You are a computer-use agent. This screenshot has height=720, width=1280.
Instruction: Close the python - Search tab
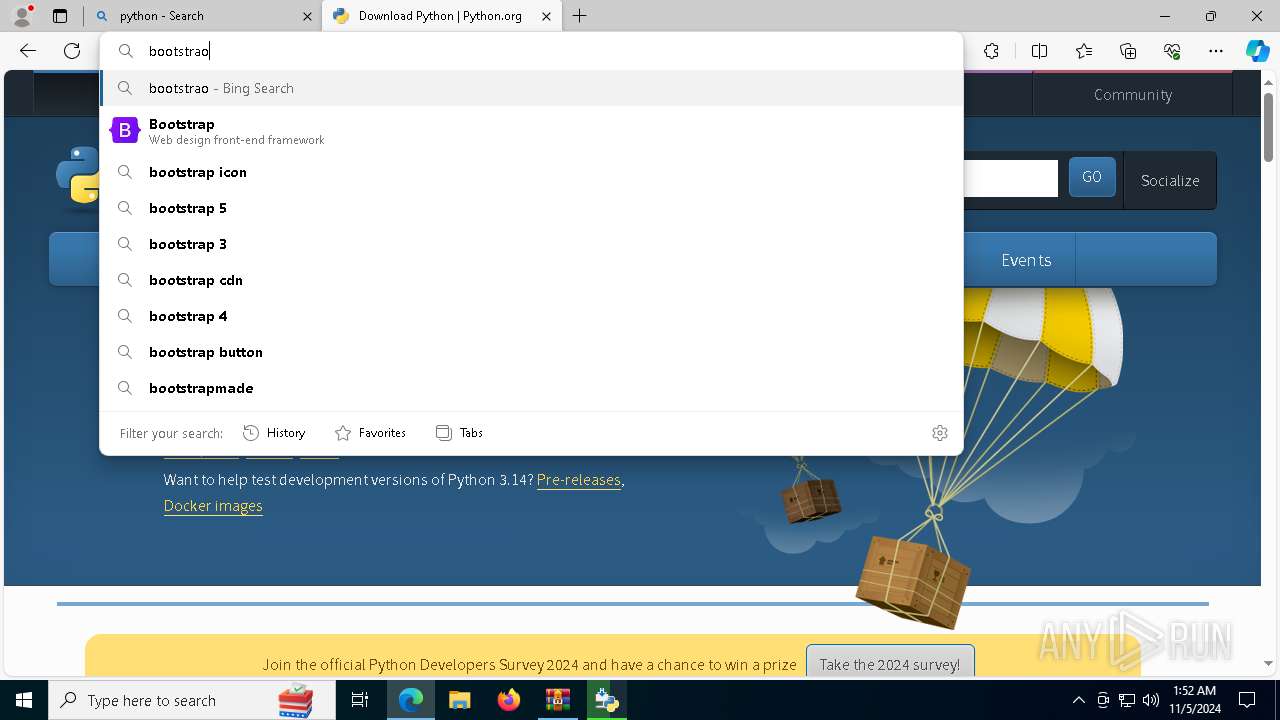[307, 16]
